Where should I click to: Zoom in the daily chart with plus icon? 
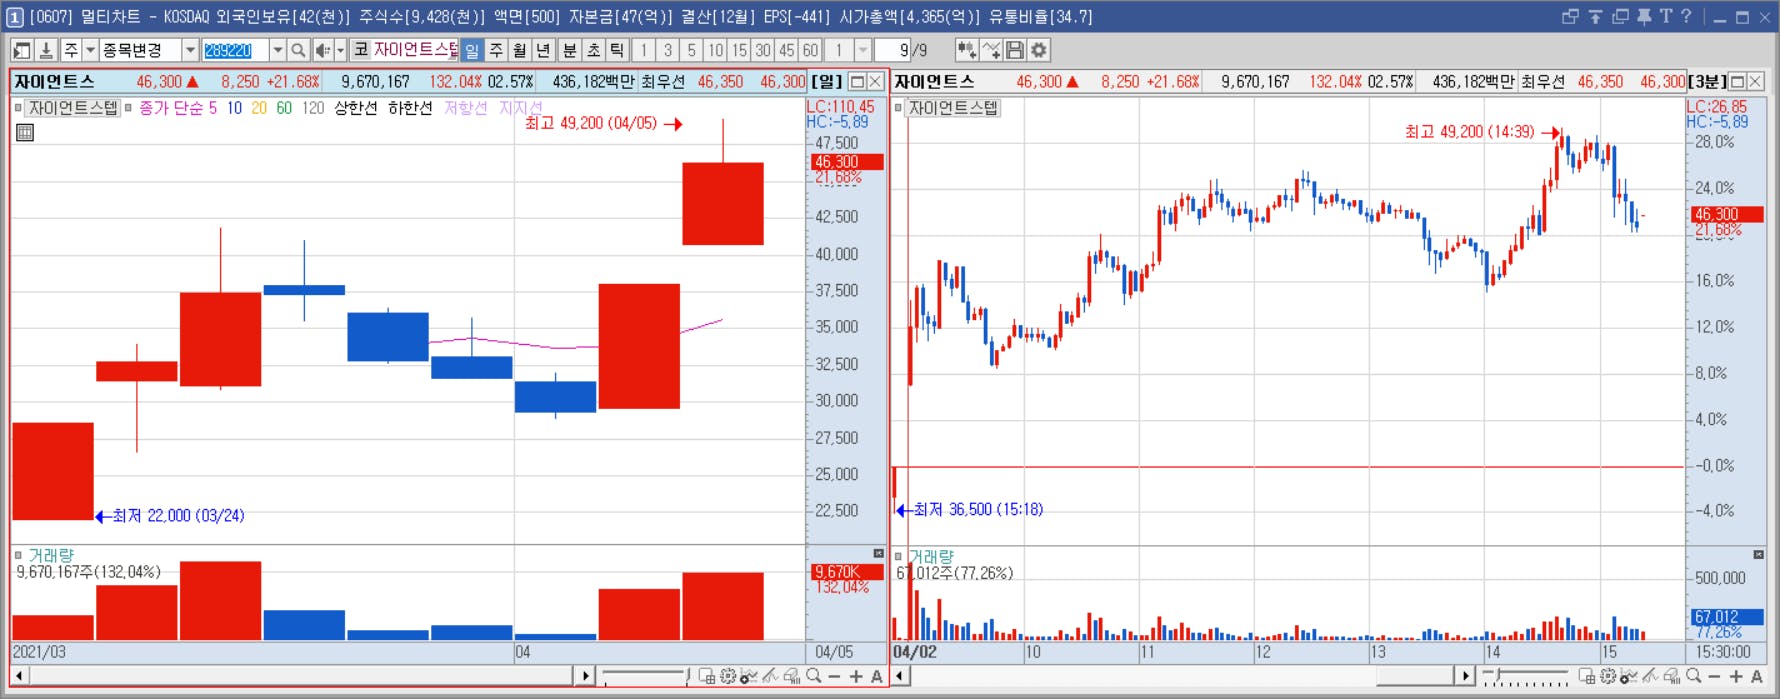(856, 677)
